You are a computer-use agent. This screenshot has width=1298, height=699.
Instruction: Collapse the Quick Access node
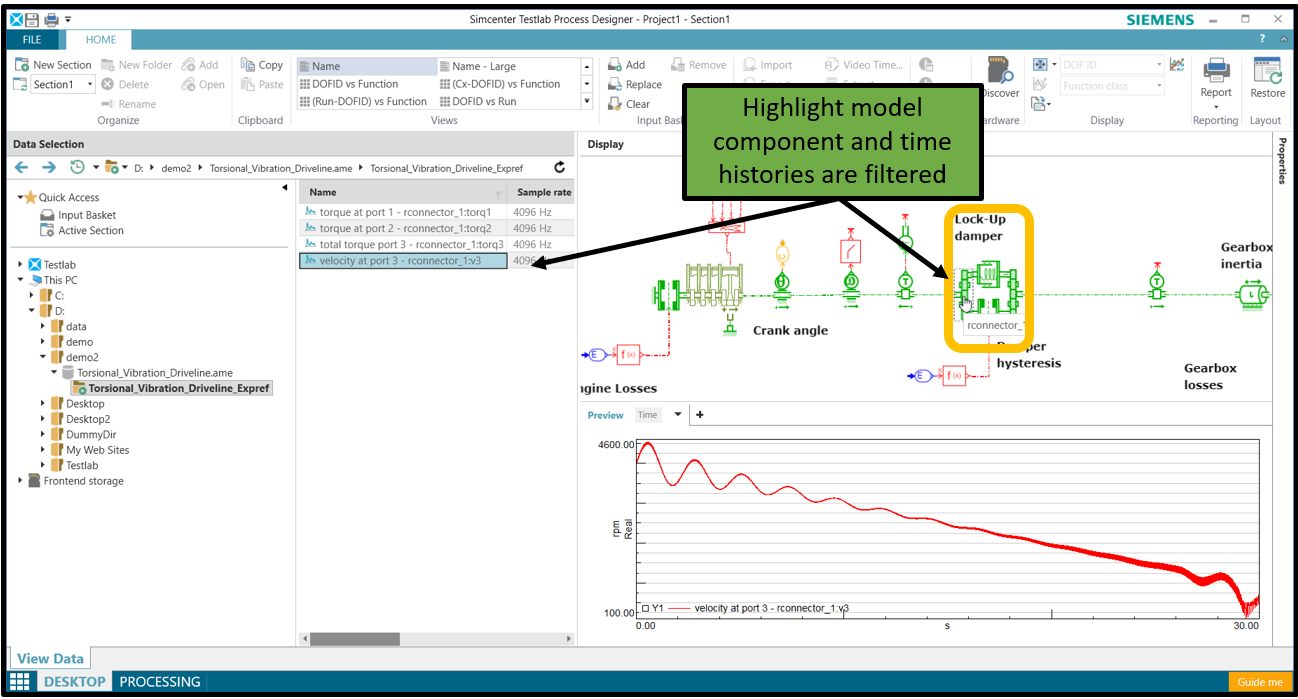click(x=20, y=197)
